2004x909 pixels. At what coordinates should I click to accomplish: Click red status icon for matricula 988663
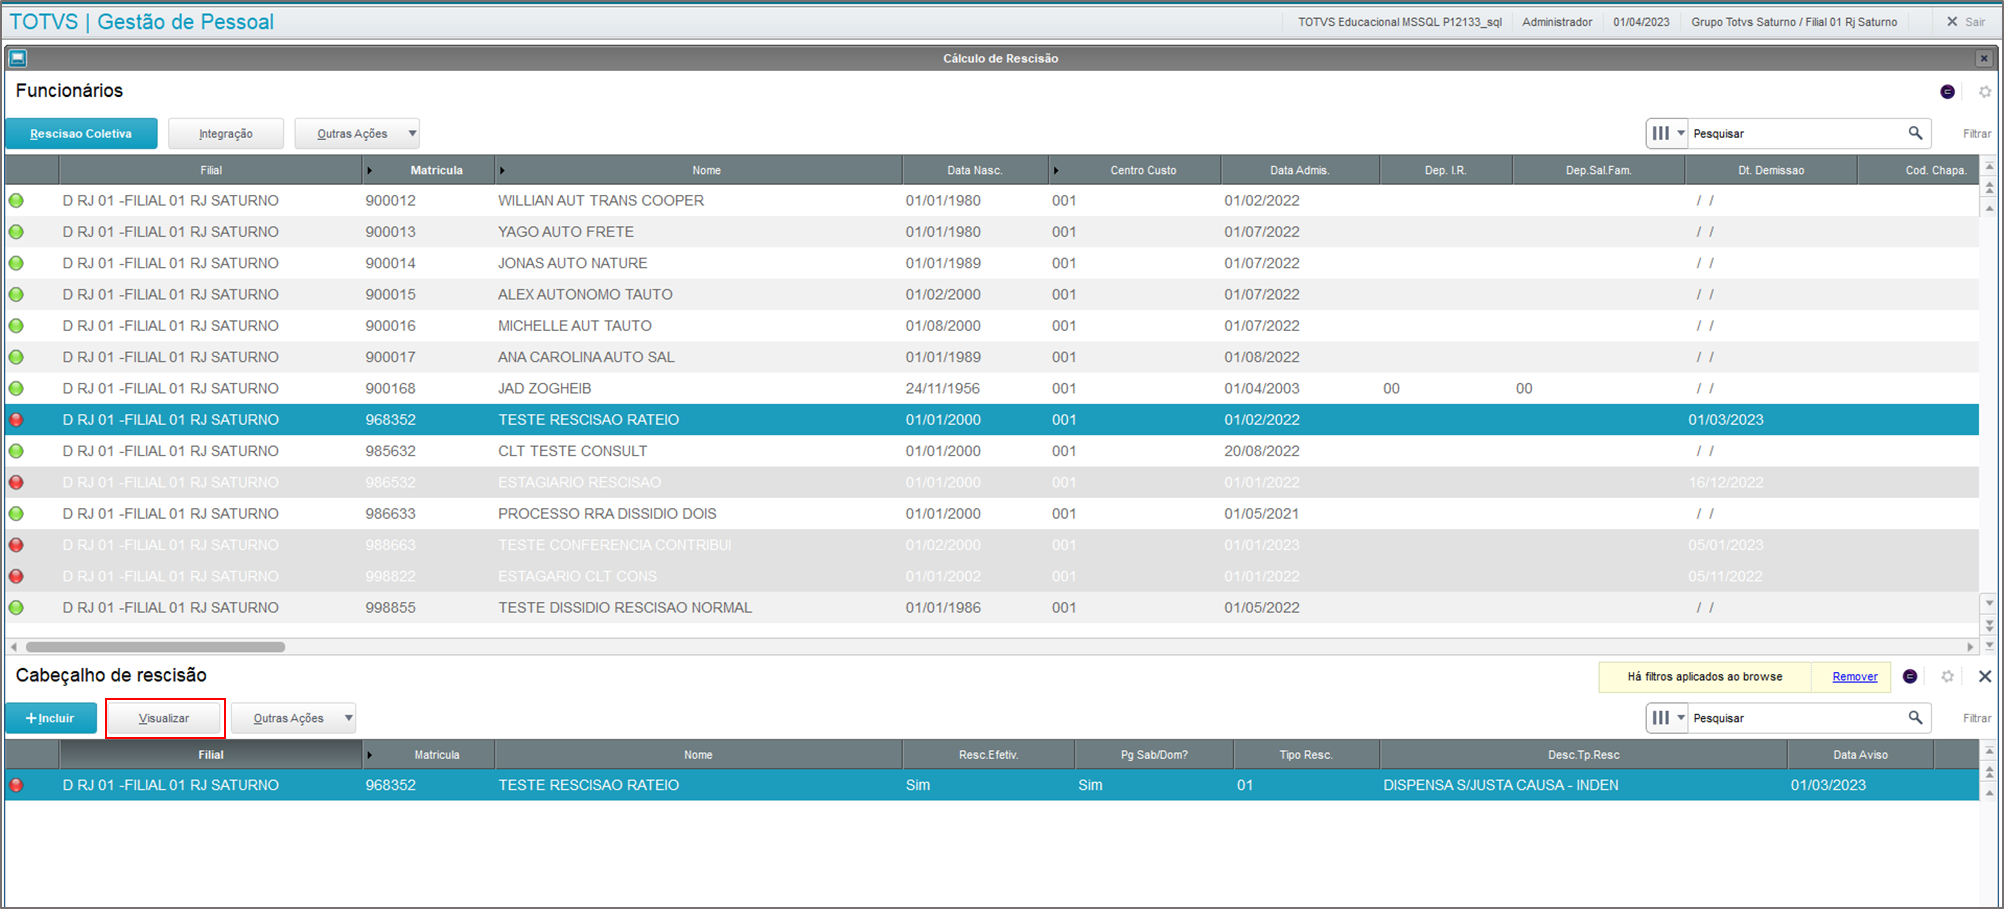pos(16,545)
